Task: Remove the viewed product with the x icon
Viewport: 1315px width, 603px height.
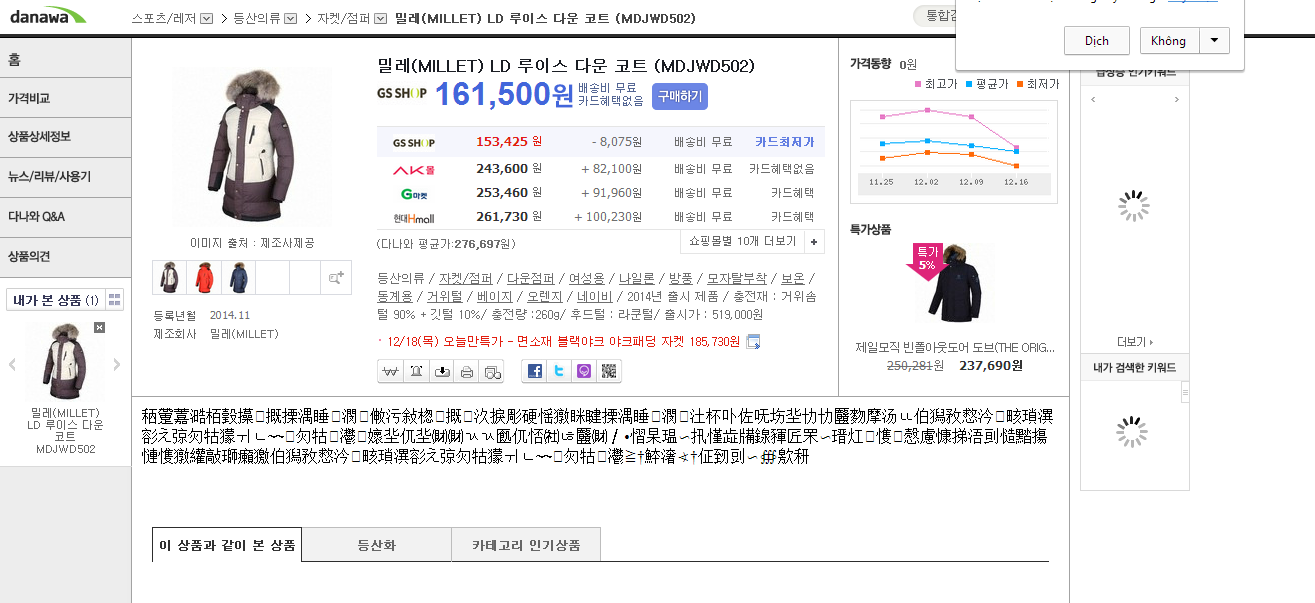Action: point(99,328)
